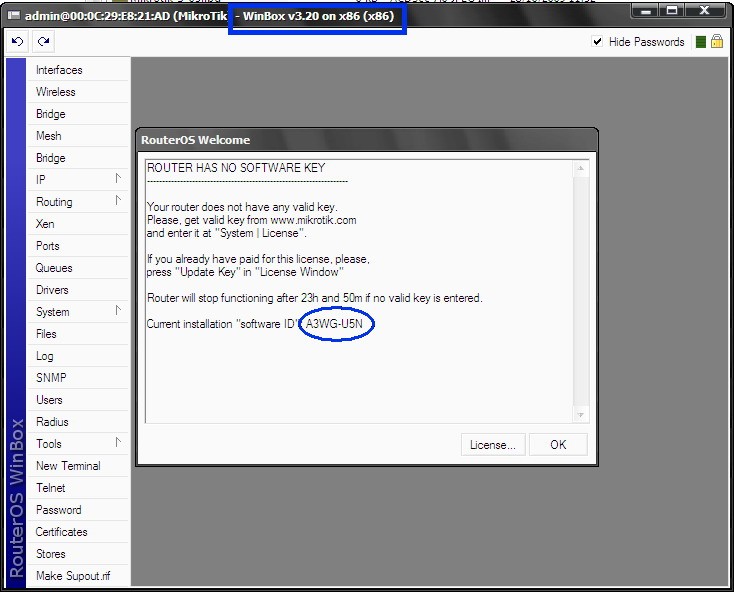
Task: Expand the System submenu arrow
Action: coord(118,310)
